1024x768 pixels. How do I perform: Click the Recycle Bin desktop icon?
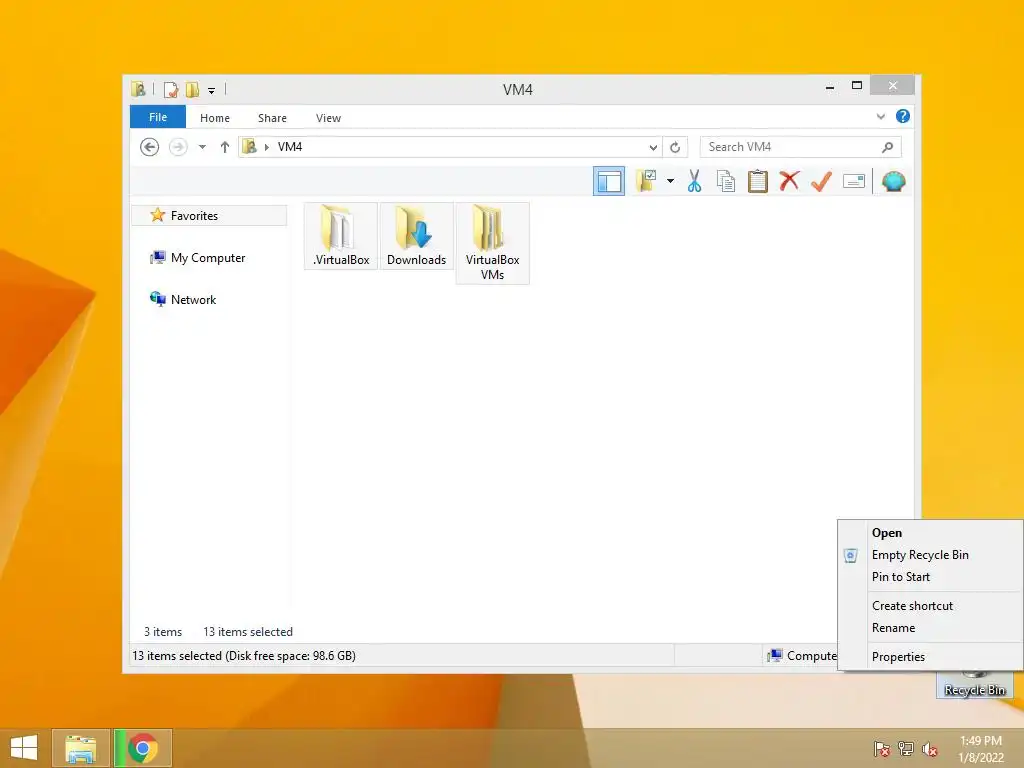click(x=974, y=684)
